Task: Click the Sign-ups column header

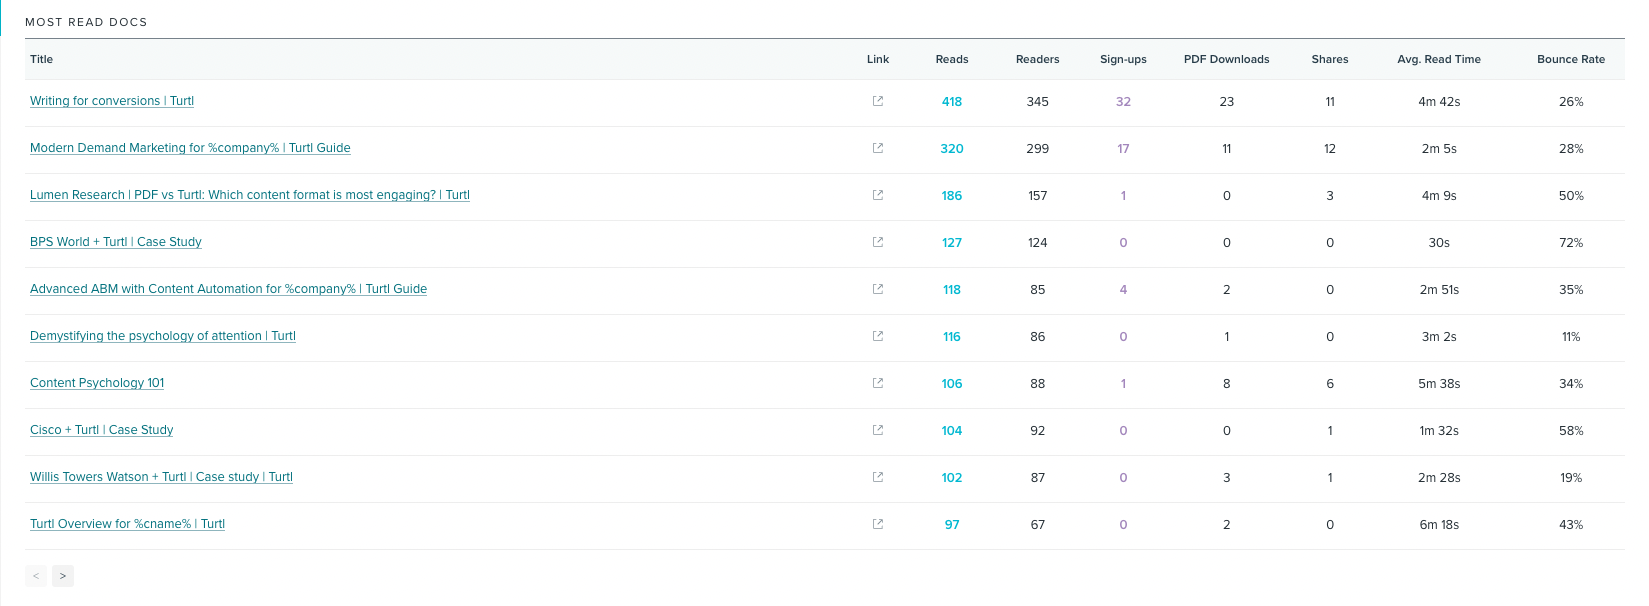Action: tap(1123, 59)
